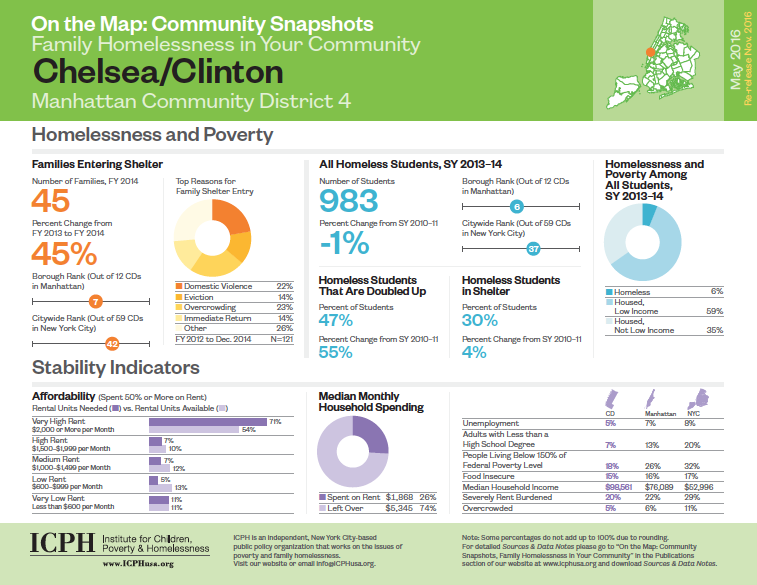The height and width of the screenshot is (585, 757).
Task: Click the Domestic Violence legend color swatch
Action: point(178,287)
